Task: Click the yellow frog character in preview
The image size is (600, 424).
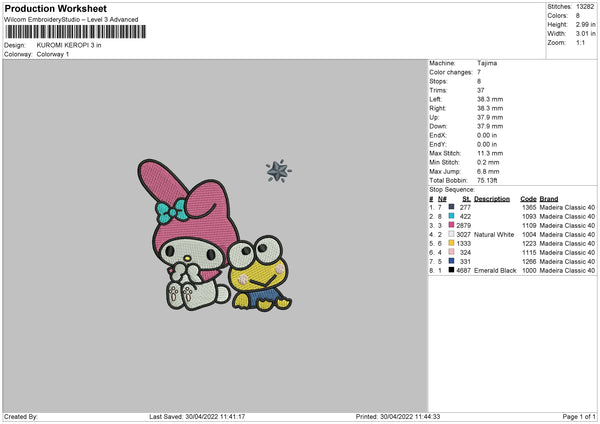Action: coord(259,273)
